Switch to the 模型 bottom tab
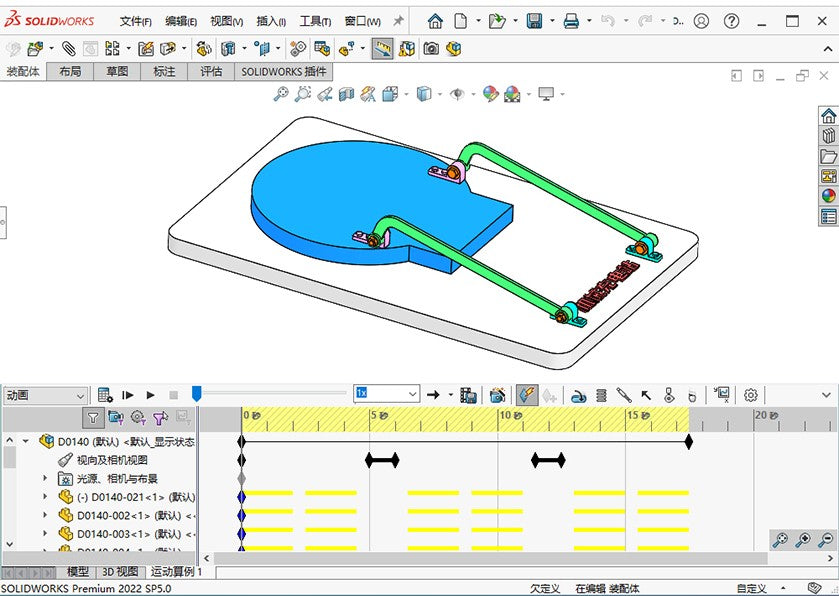 pos(78,572)
